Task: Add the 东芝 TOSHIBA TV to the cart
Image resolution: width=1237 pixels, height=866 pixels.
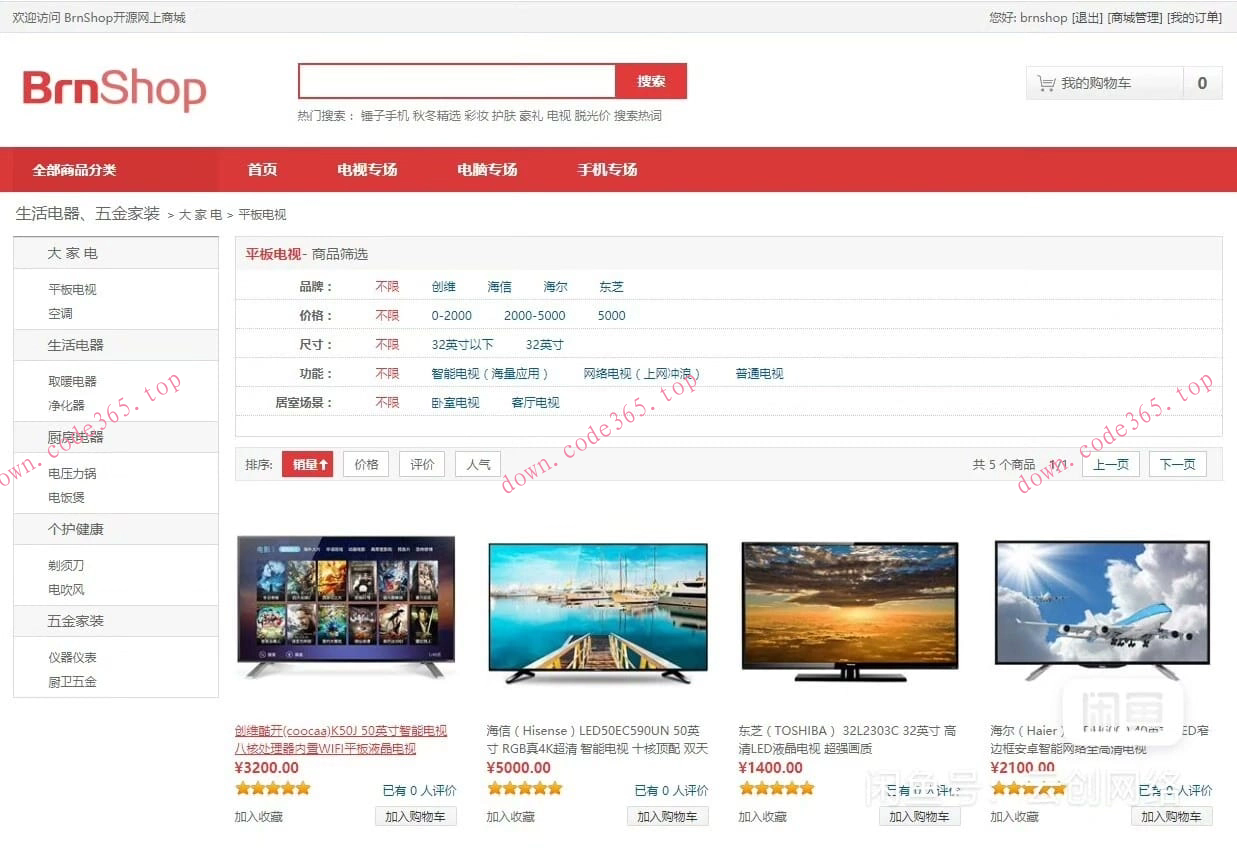Action: pyautogui.click(x=920, y=815)
